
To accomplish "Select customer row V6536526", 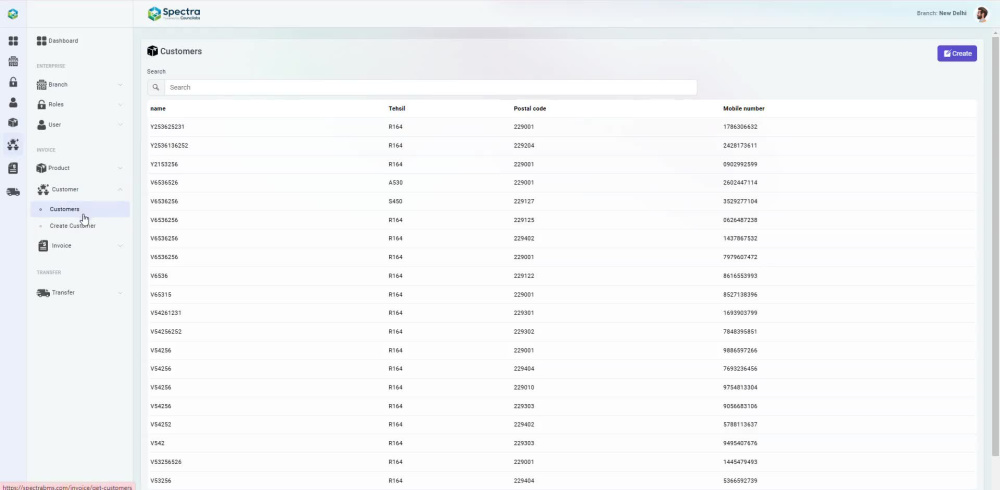I will point(561,183).
